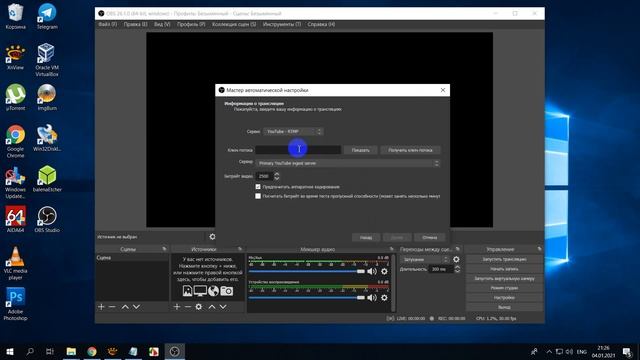Add a source with the Источники plus icon
The image size is (640, 360).
pyautogui.click(x=177, y=307)
